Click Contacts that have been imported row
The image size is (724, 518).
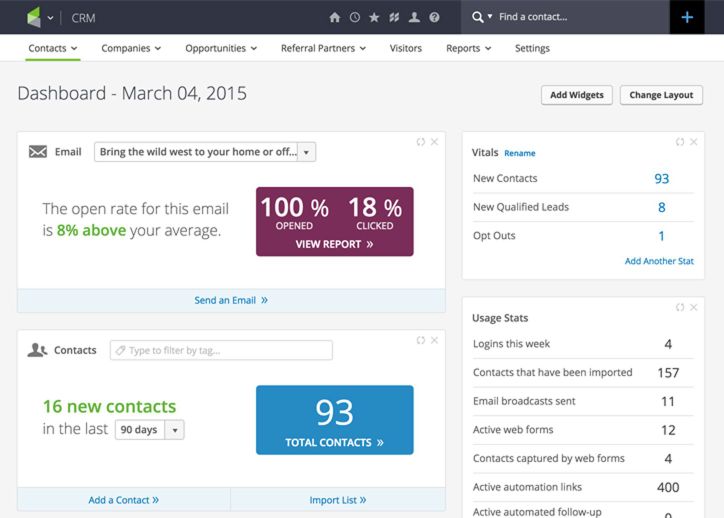click(x=583, y=373)
